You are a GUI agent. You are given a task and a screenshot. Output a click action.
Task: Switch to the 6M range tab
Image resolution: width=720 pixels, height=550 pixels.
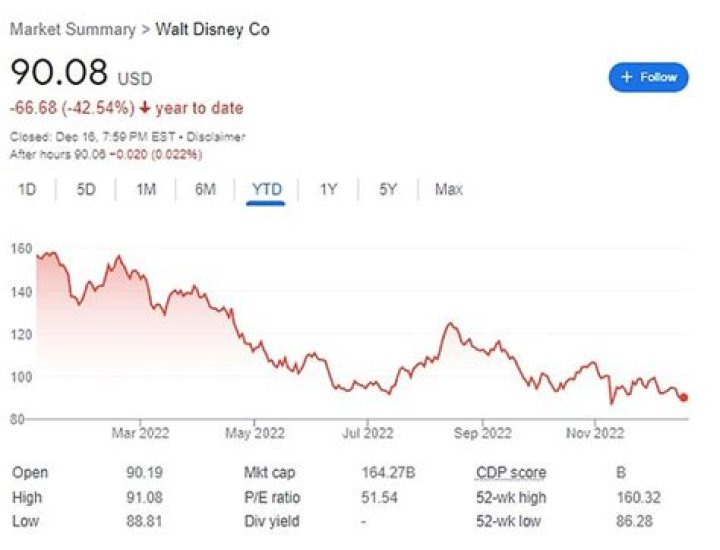205,189
